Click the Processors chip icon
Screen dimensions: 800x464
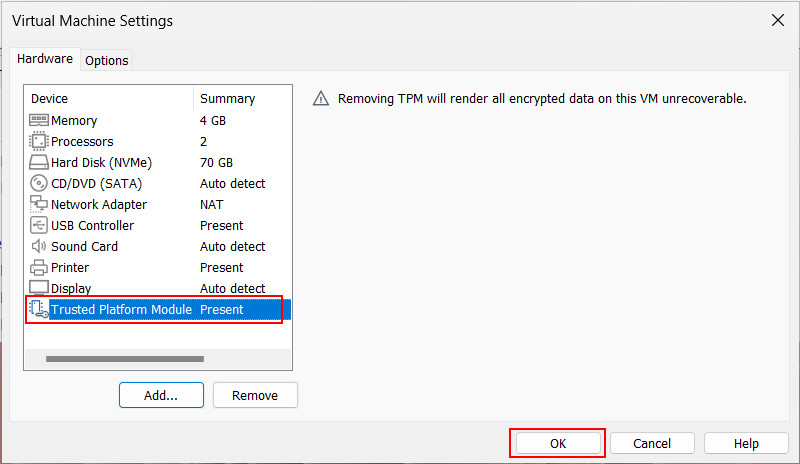coord(39,141)
